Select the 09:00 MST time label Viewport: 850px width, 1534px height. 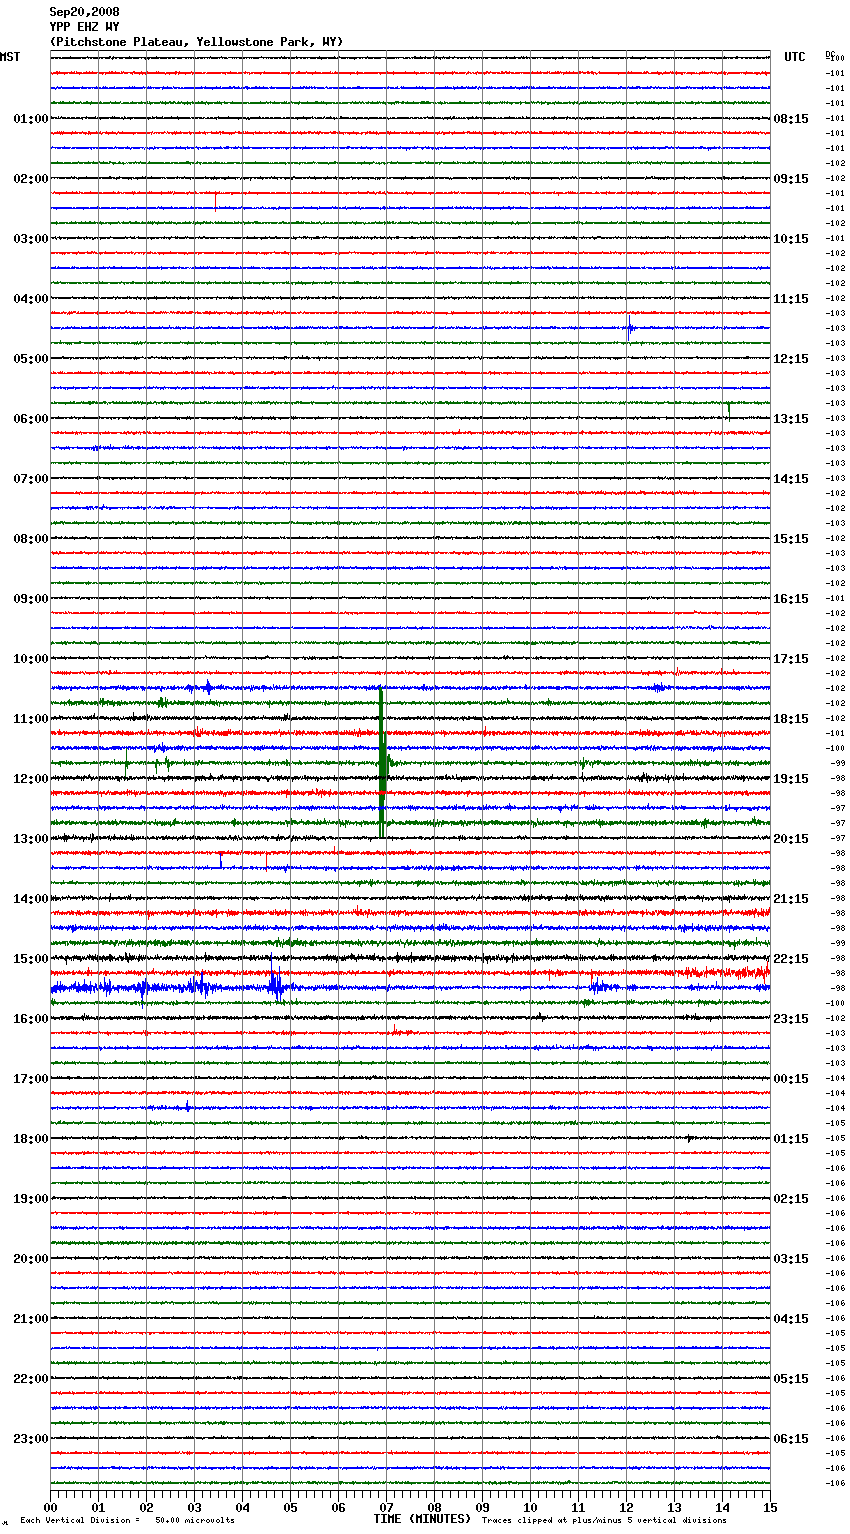[x=31, y=599]
